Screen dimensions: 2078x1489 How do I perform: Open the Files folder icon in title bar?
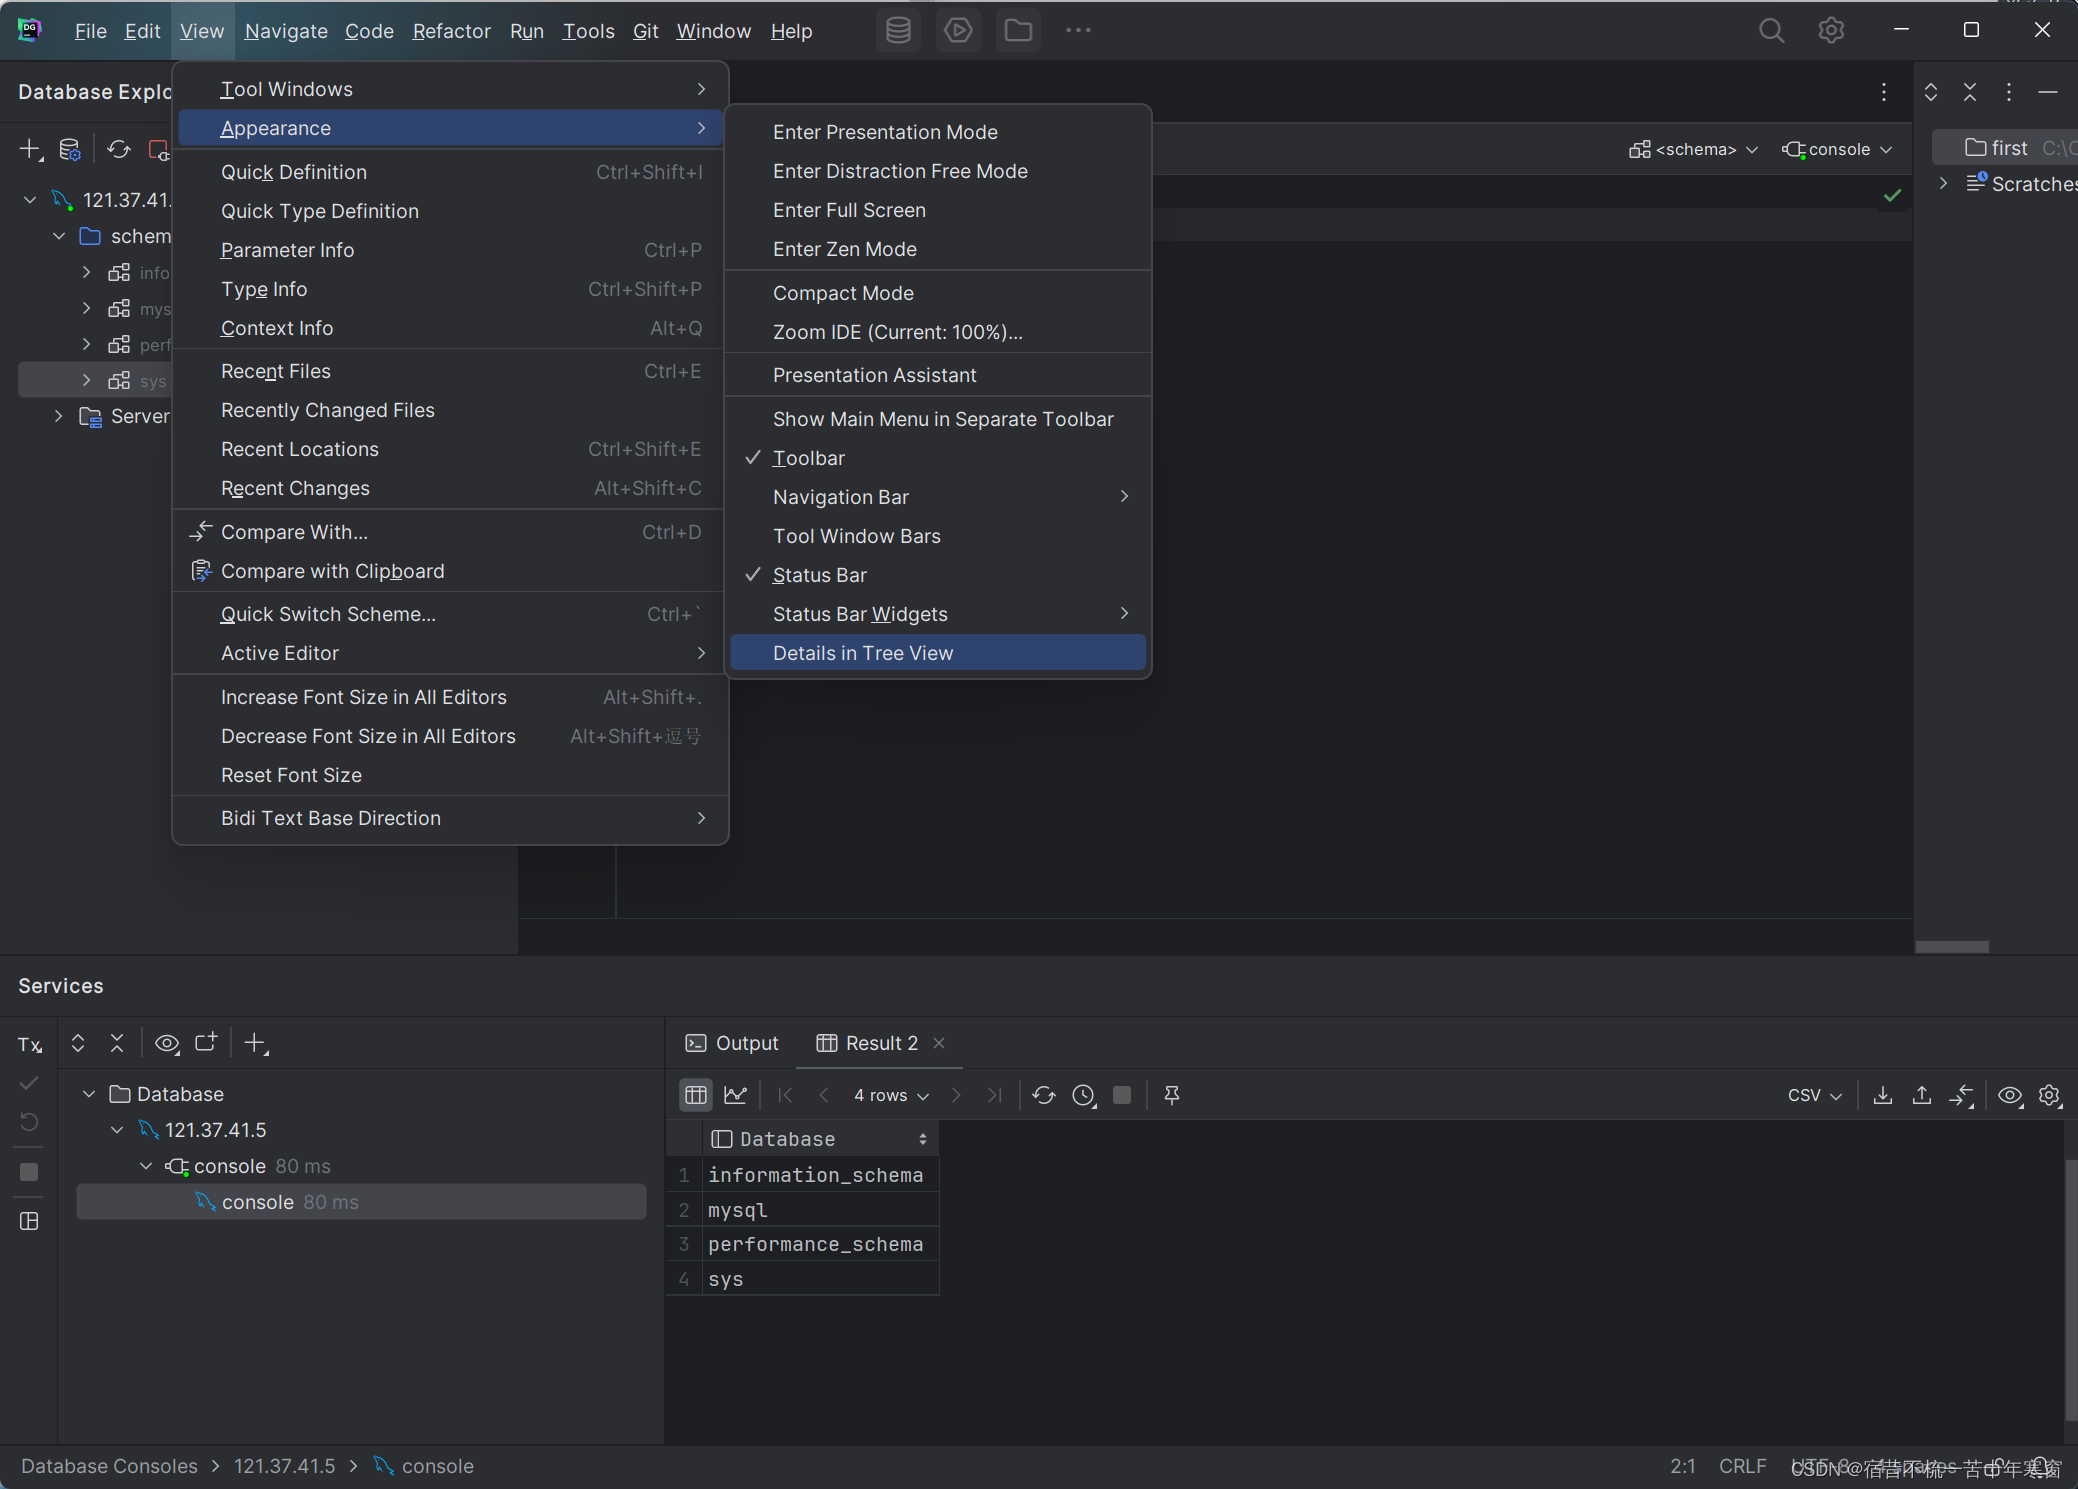tap(1018, 31)
